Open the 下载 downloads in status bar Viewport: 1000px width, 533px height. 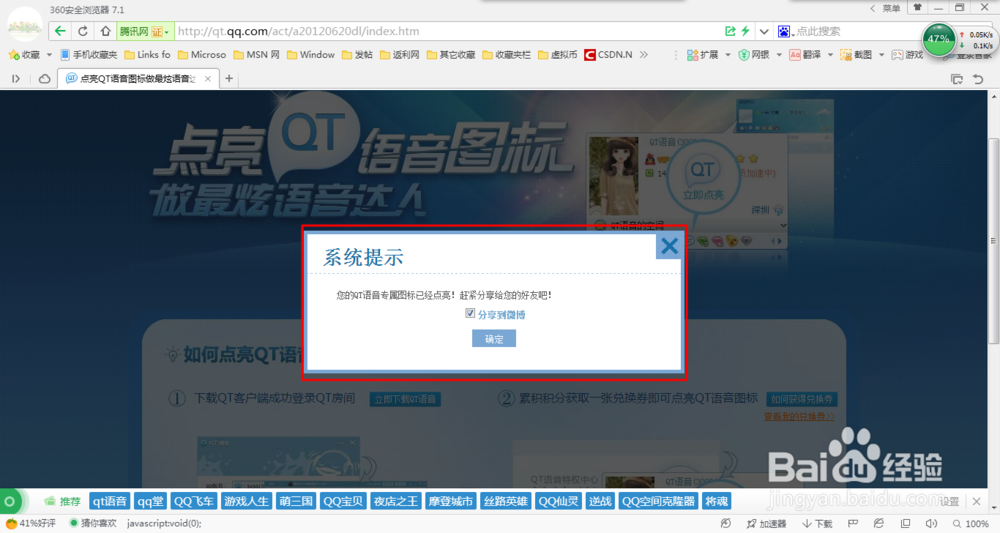[818, 523]
